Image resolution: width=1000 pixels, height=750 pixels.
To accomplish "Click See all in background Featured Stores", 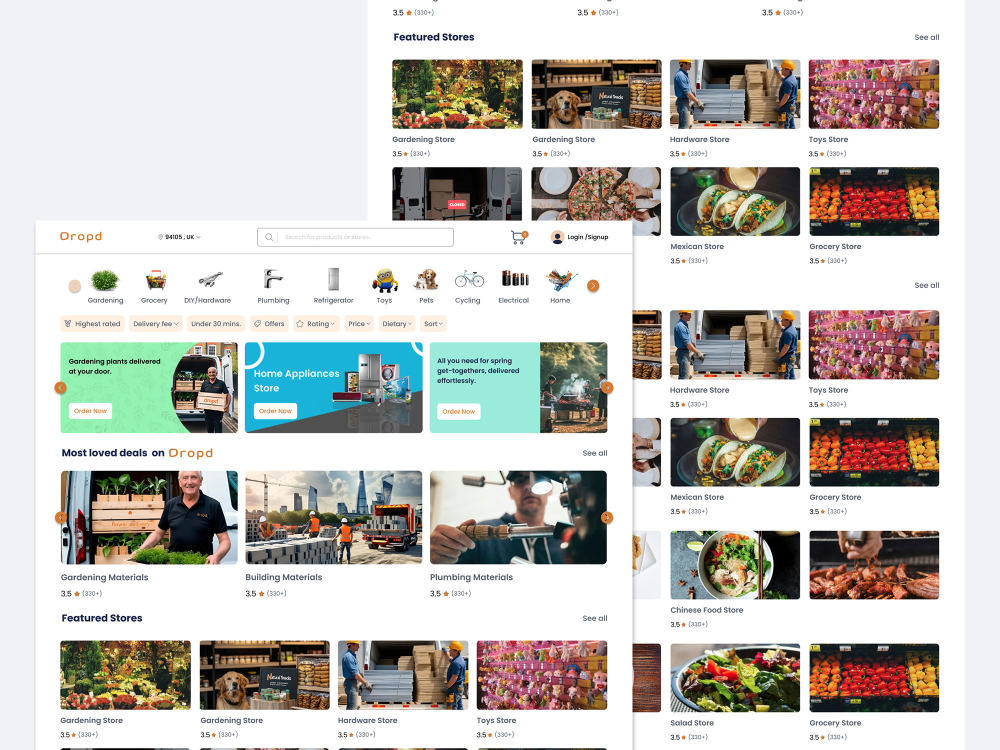I will pos(927,38).
